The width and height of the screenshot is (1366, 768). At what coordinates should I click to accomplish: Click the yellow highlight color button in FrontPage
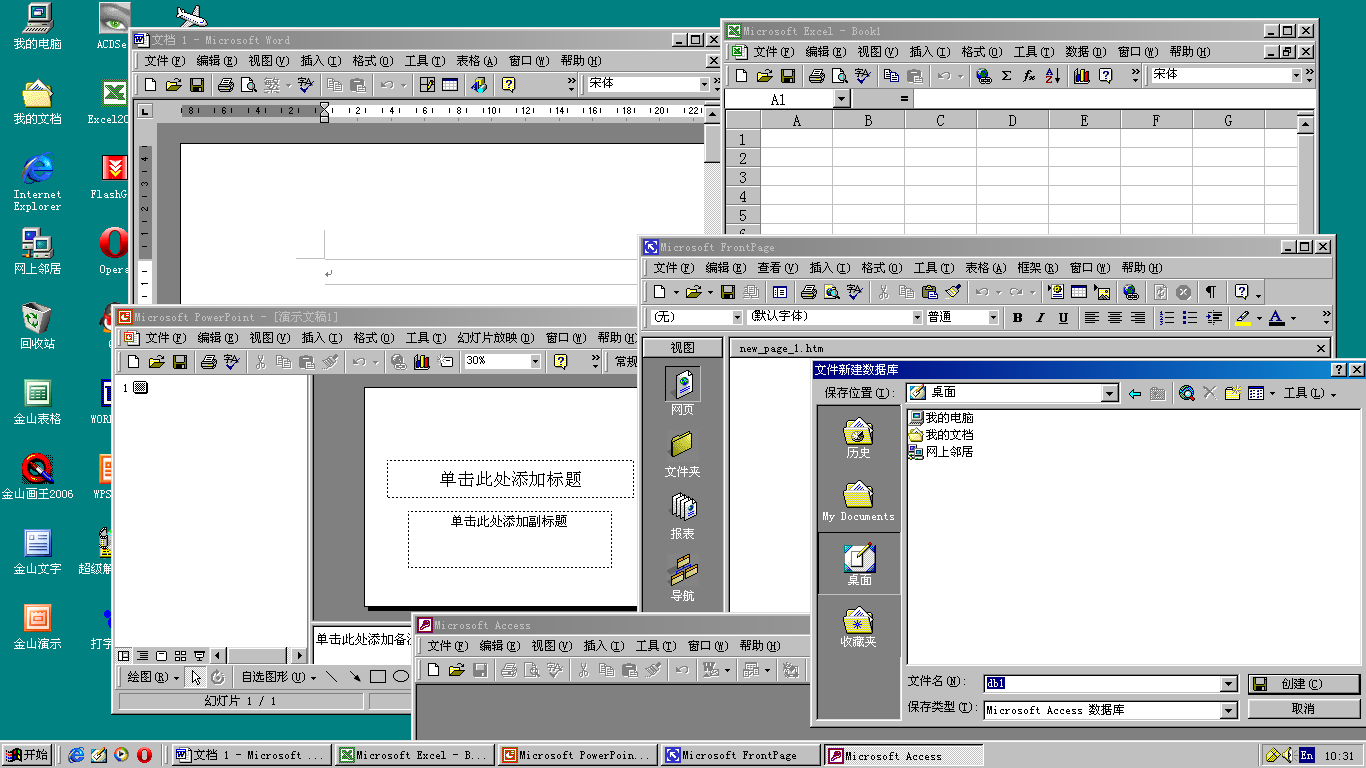coord(1243,318)
